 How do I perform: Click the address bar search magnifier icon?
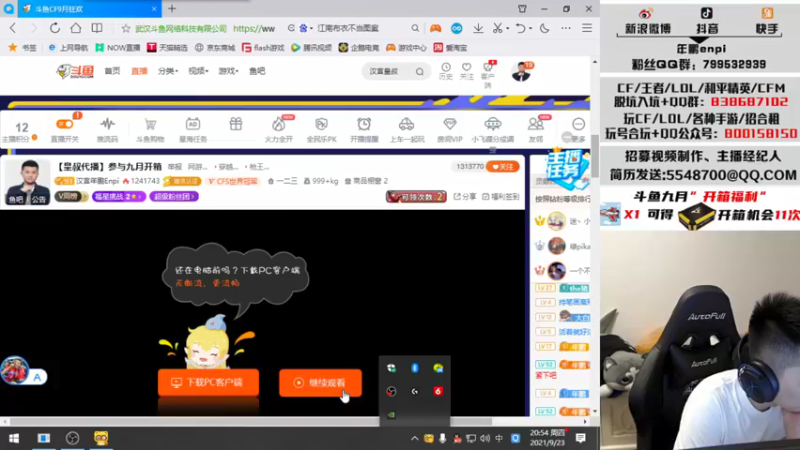pyautogui.click(x=415, y=29)
